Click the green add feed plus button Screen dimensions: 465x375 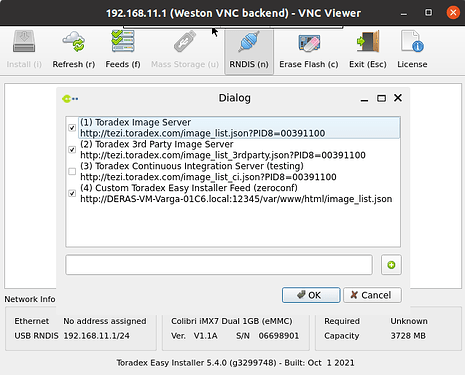391,265
